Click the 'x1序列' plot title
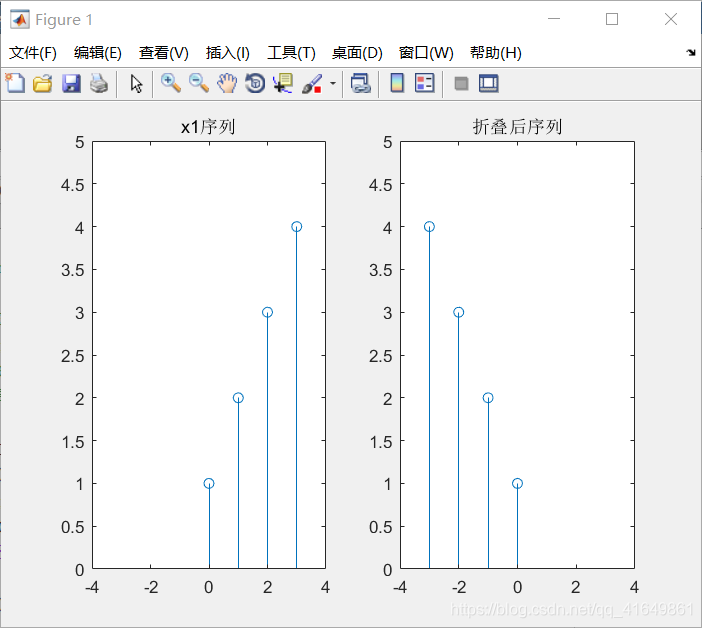This screenshot has height=628, width=702. [x=208, y=127]
